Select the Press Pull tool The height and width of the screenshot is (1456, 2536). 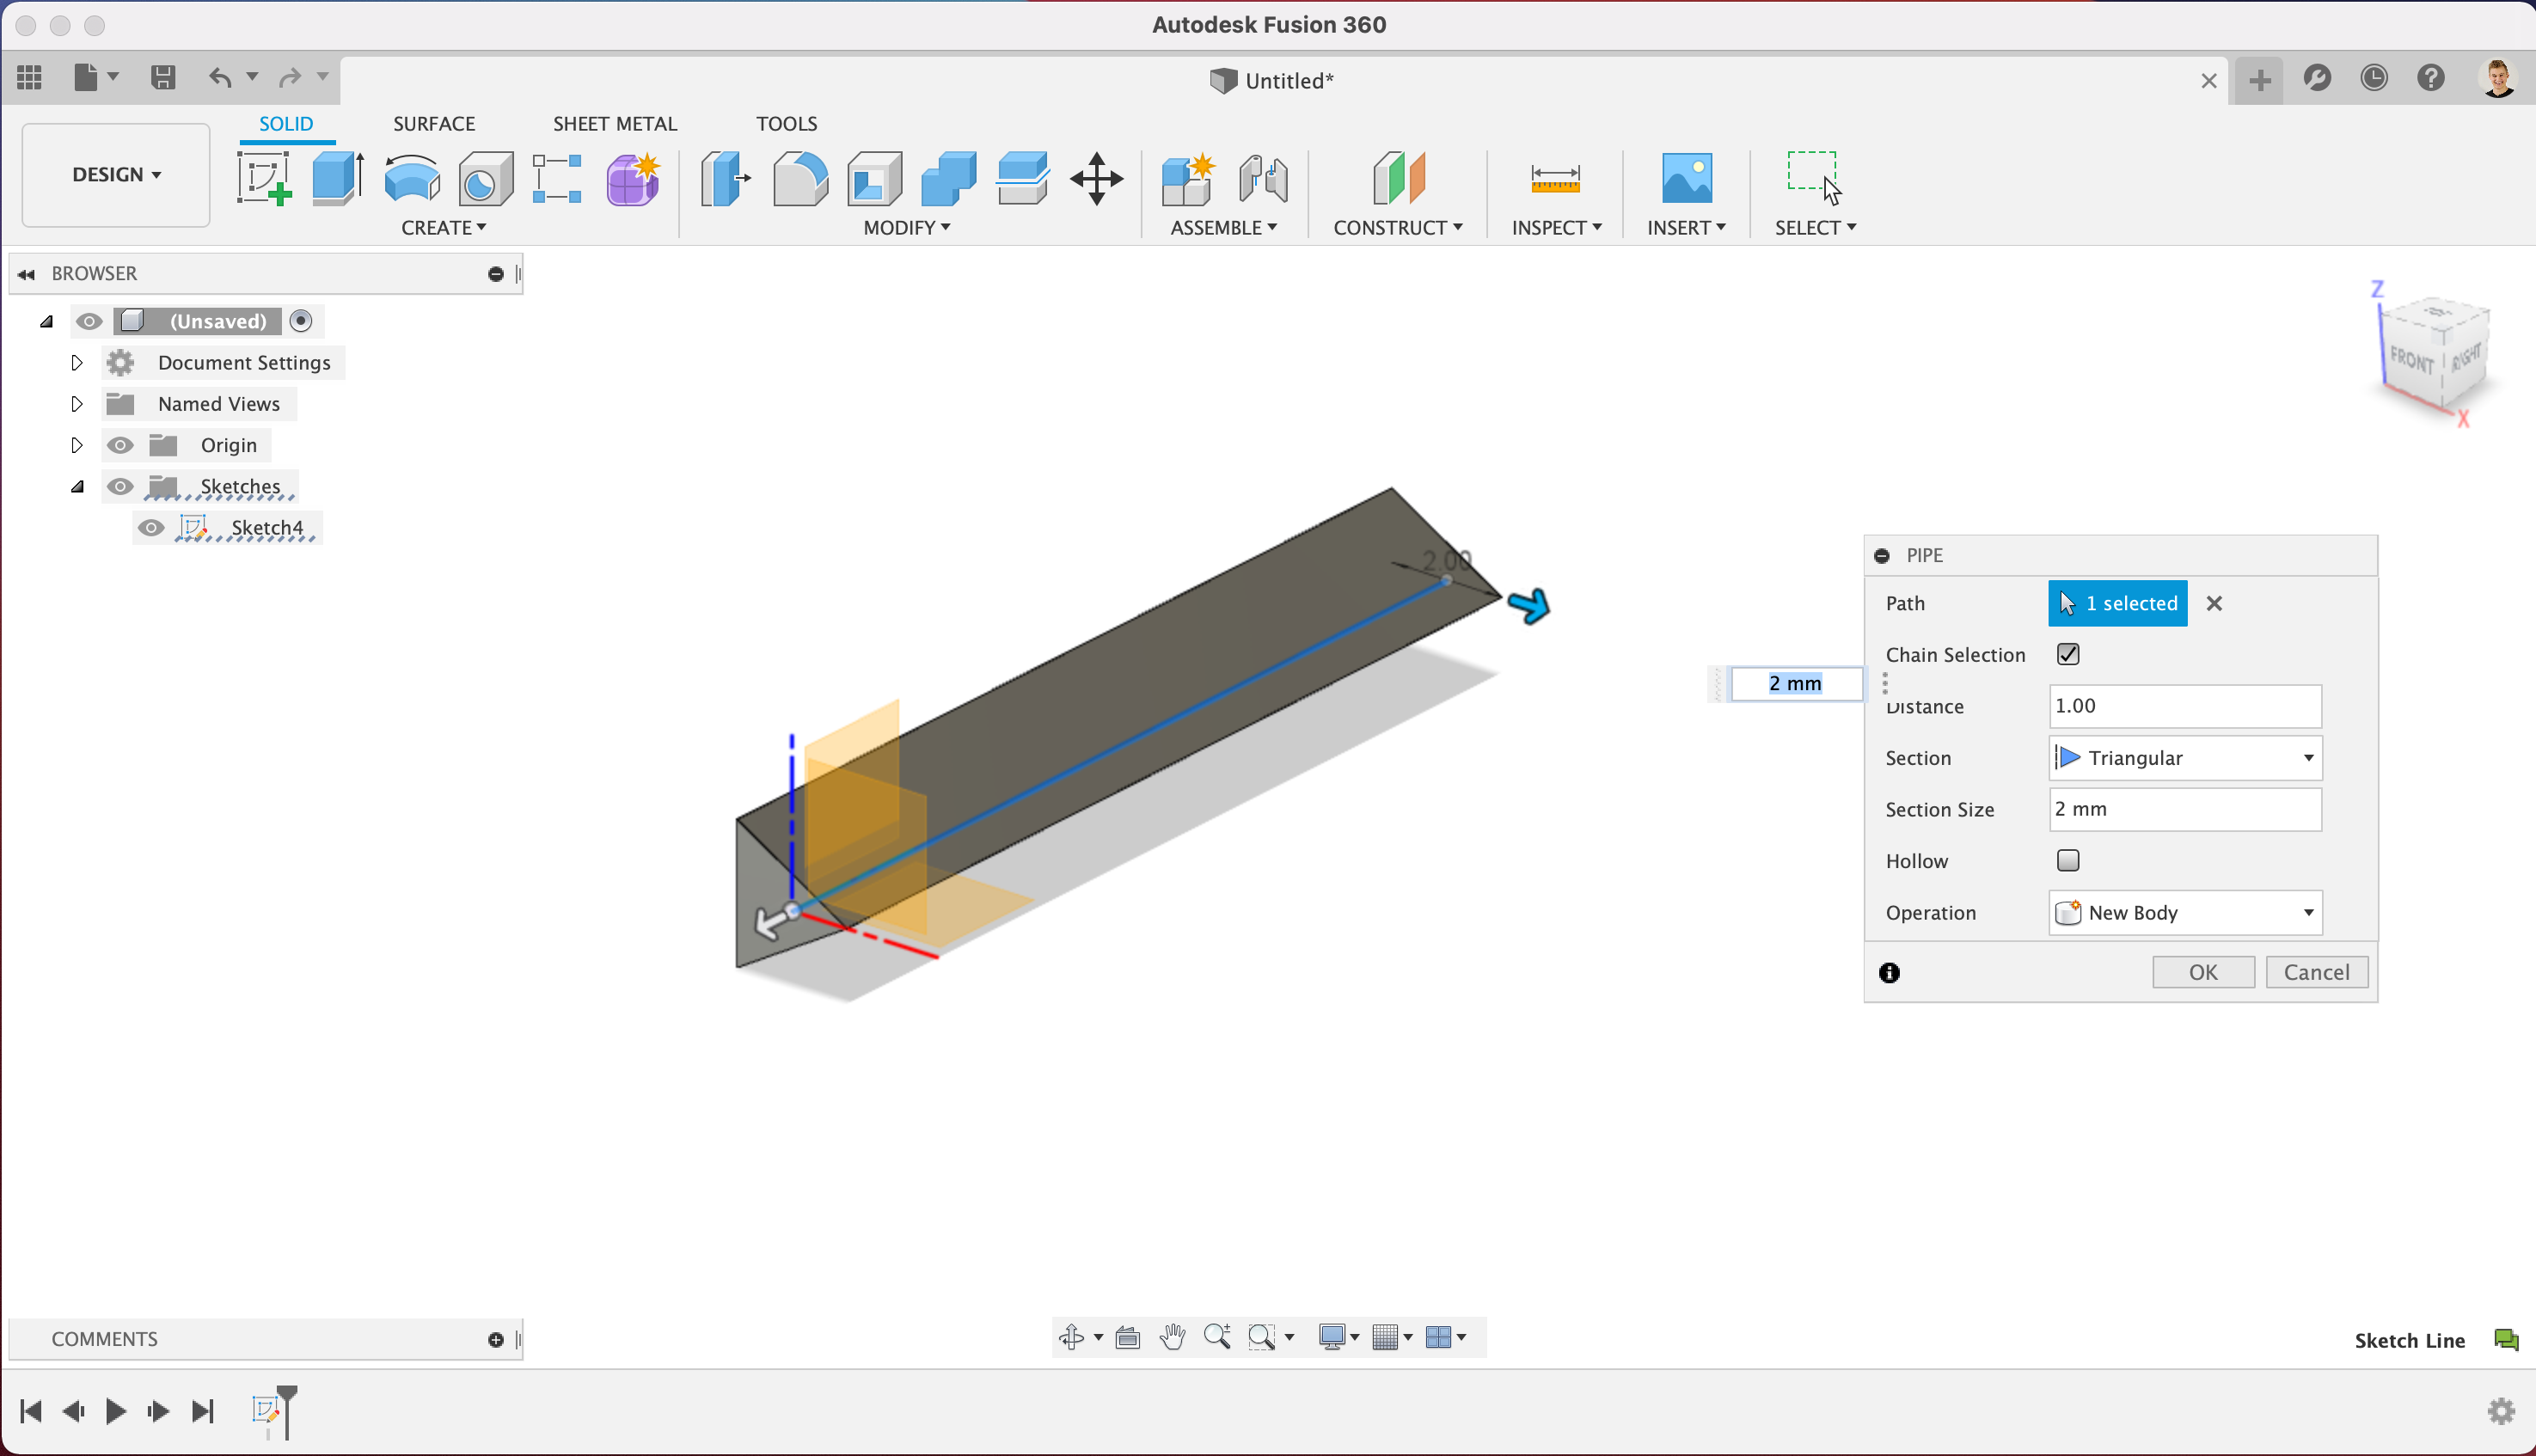coord(726,179)
